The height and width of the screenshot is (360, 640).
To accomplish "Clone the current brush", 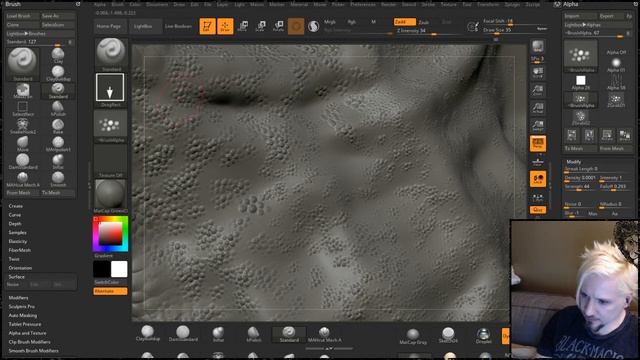I will [x=23, y=24].
